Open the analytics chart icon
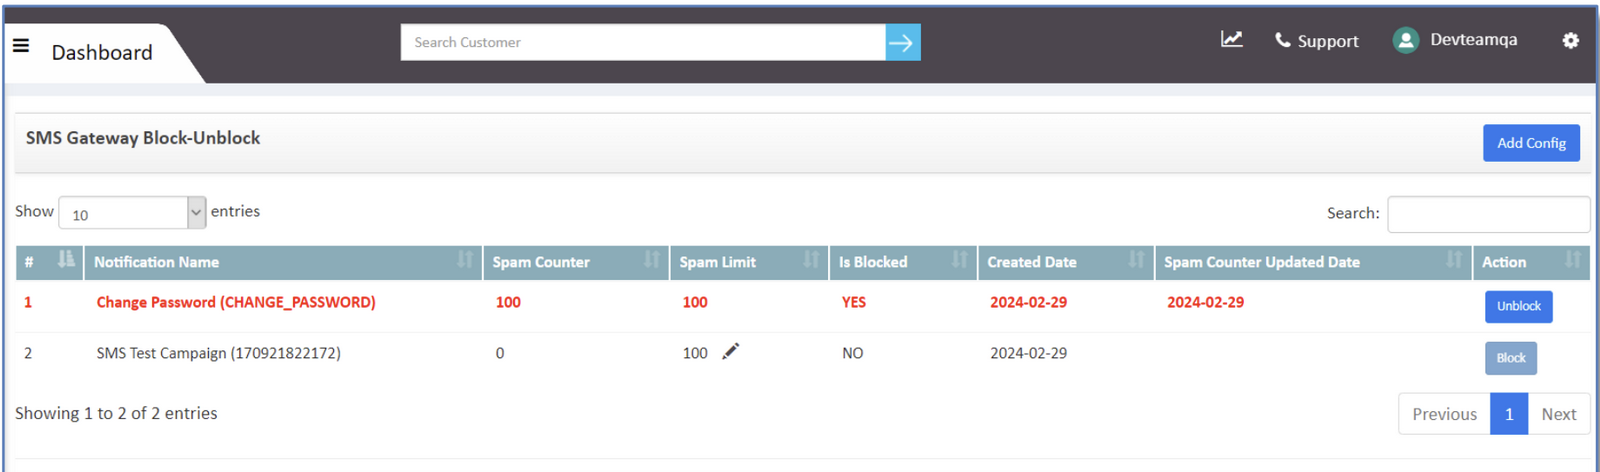1600x472 pixels. tap(1231, 39)
